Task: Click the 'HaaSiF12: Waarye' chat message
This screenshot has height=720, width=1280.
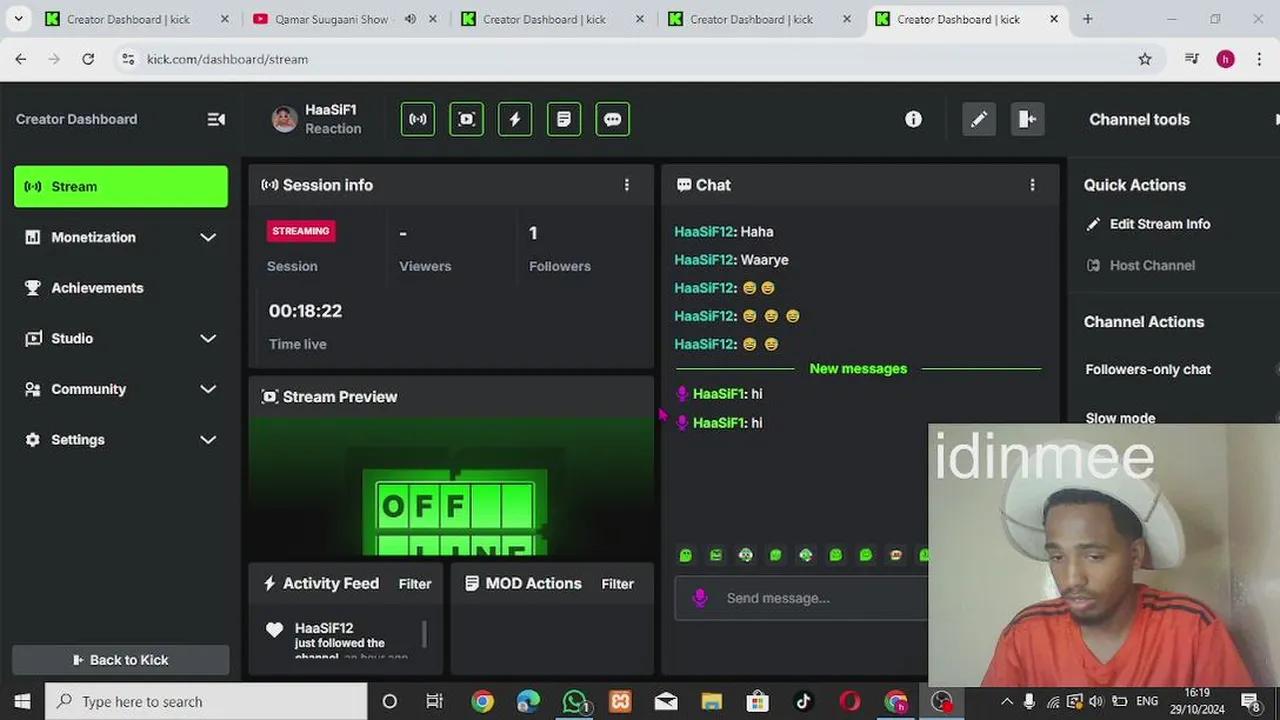Action: tap(731, 259)
